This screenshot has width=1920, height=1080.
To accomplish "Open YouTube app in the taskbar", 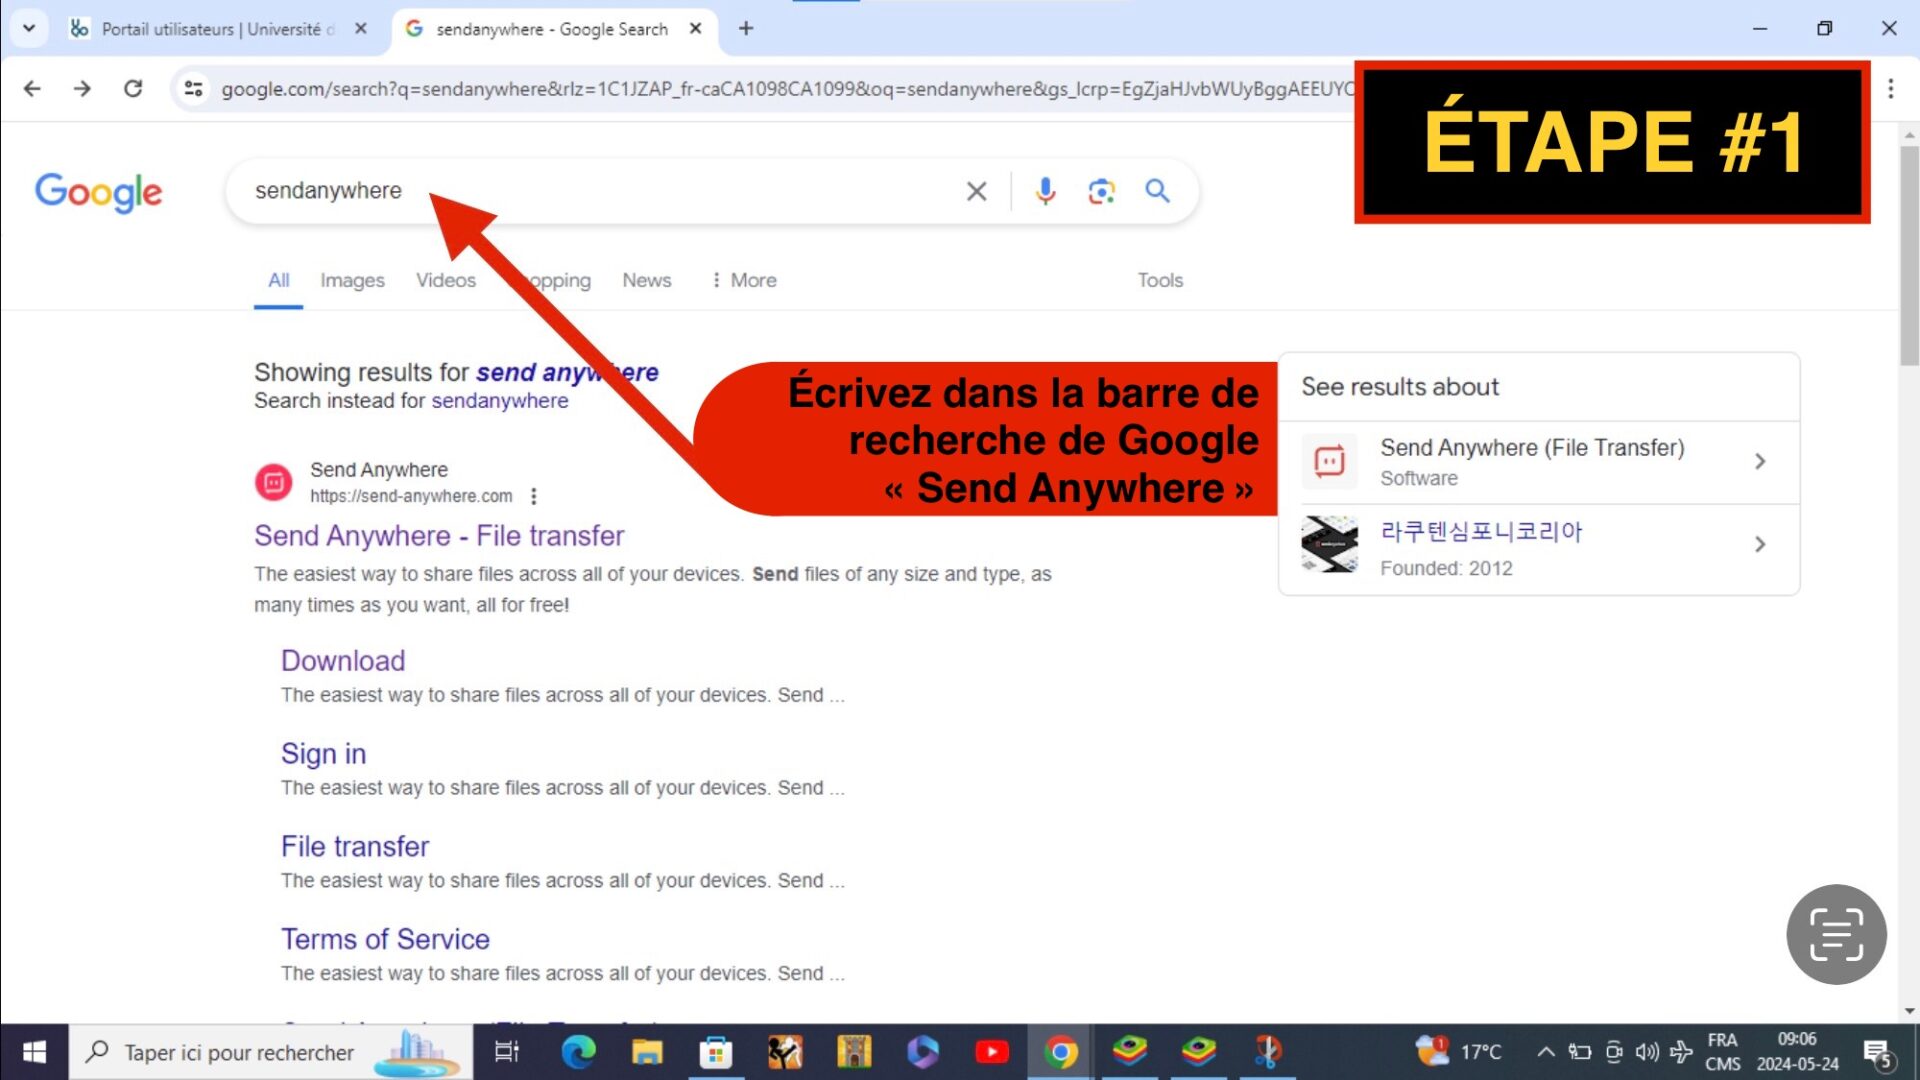I will tap(991, 1051).
